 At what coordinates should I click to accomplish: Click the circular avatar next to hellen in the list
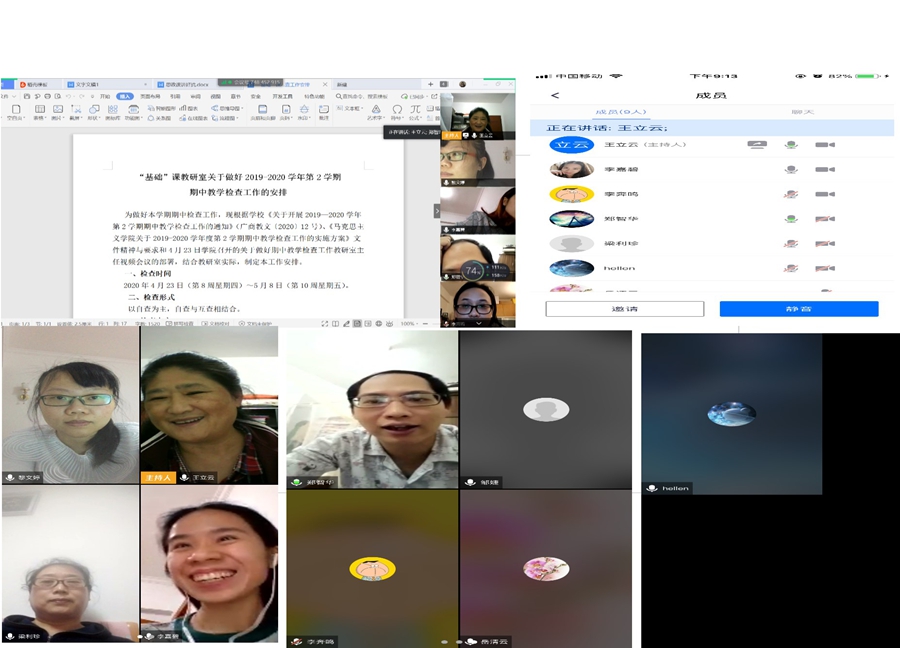coord(571,267)
